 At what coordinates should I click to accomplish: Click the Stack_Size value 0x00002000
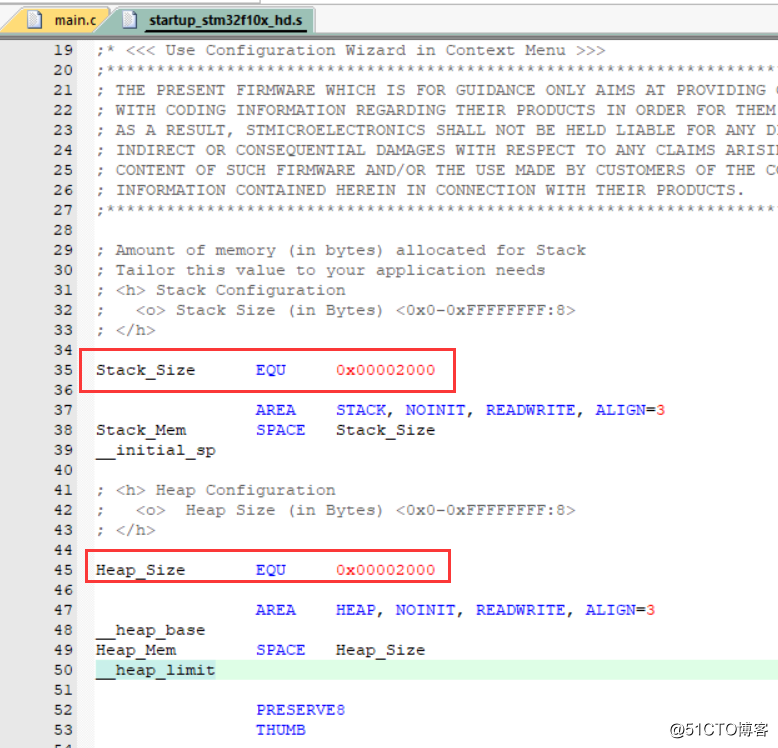pos(386,370)
